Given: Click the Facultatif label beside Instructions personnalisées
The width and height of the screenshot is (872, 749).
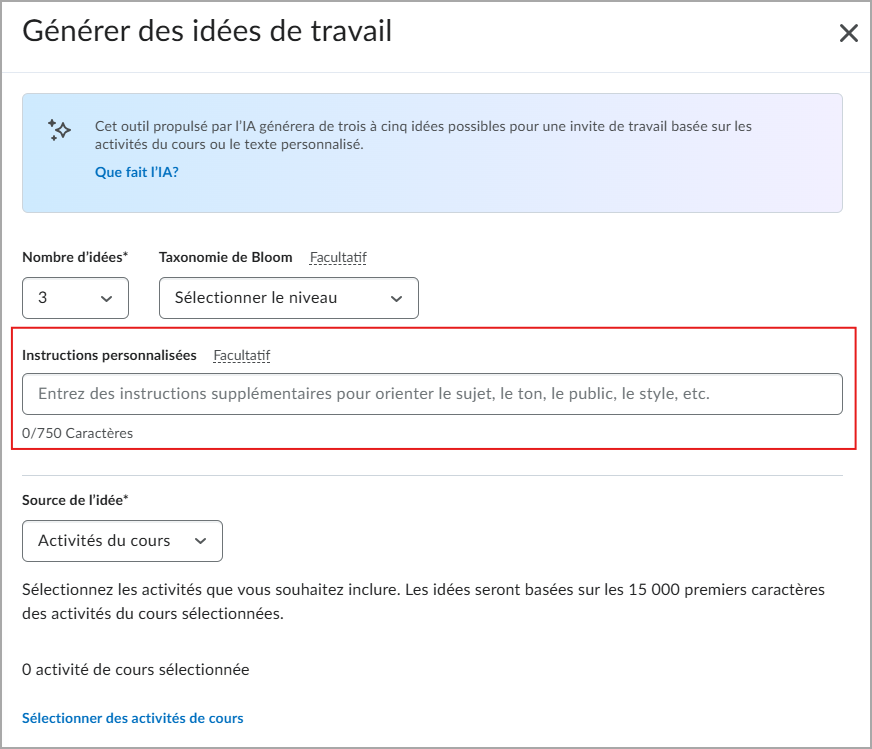Looking at the screenshot, I should click(240, 355).
